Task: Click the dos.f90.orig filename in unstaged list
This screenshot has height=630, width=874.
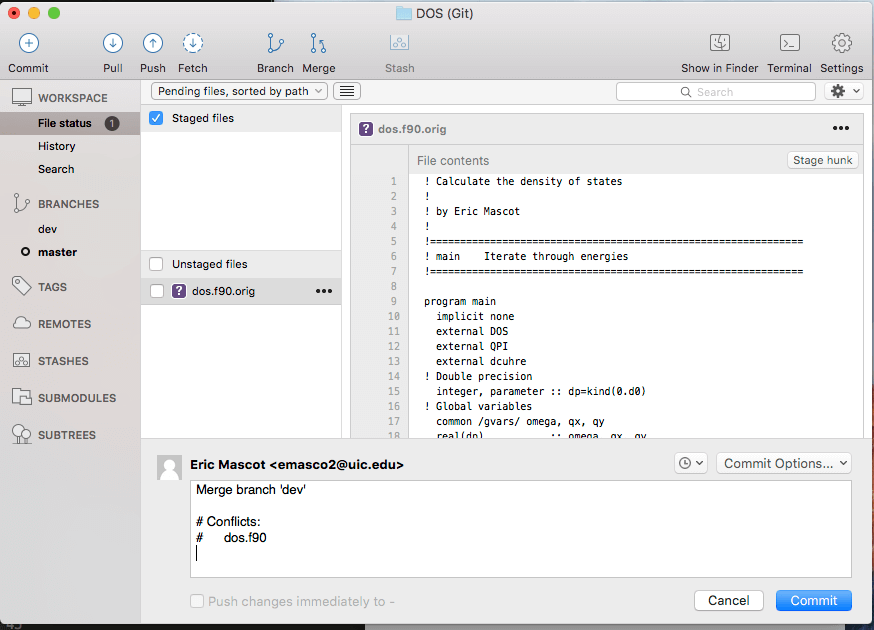Action: [x=224, y=291]
